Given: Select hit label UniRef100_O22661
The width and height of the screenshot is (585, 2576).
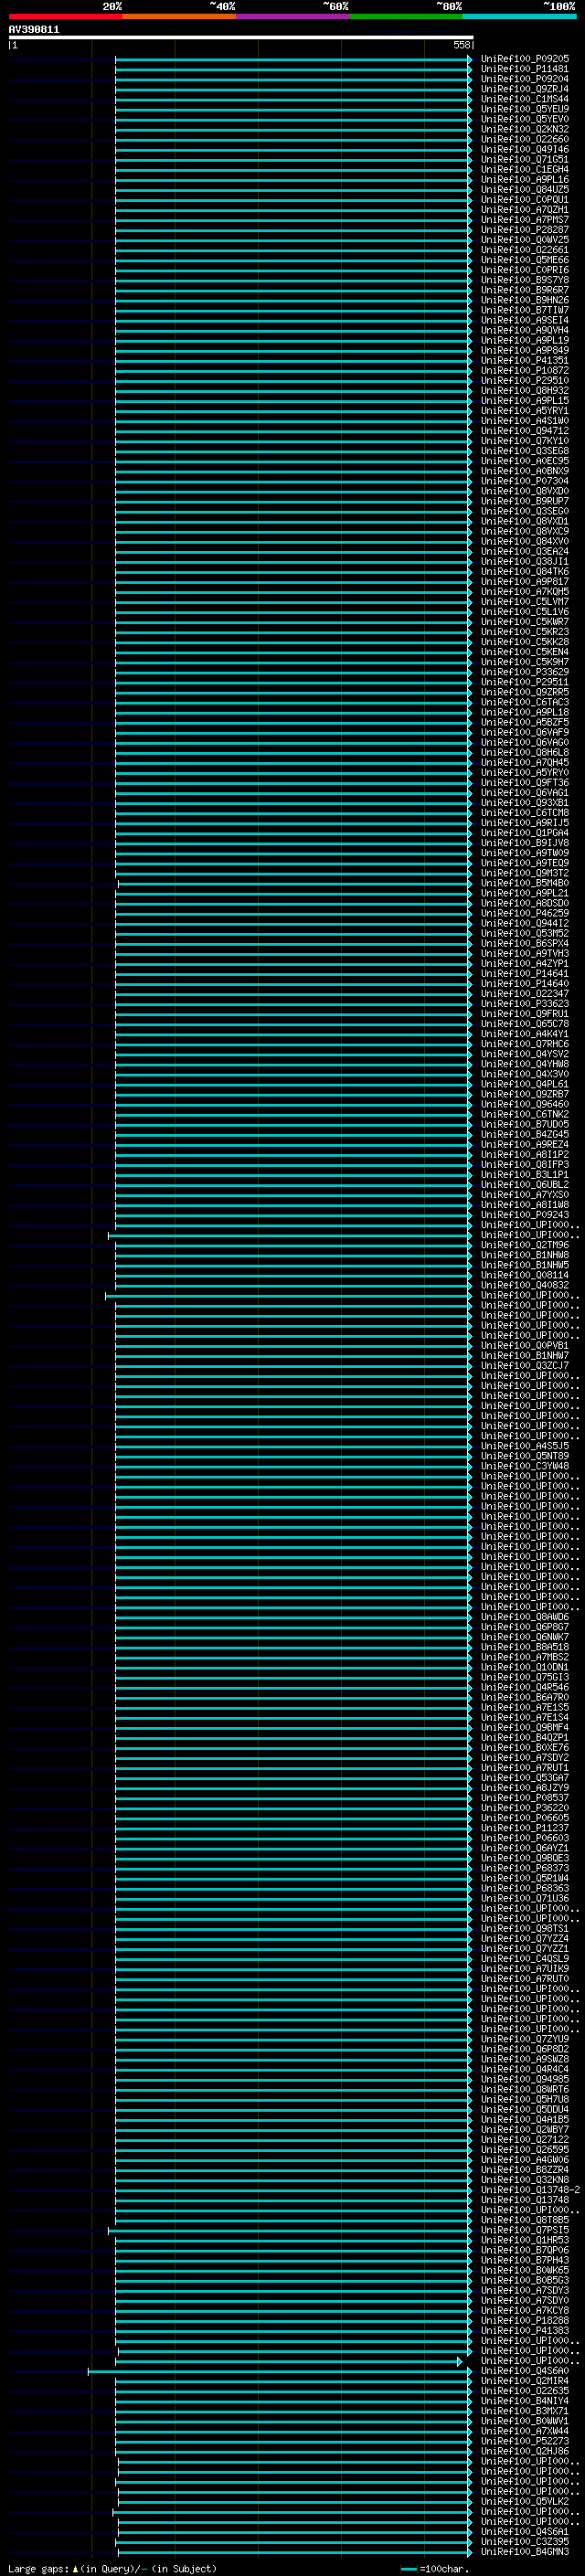Looking at the screenshot, I should 524,250.
